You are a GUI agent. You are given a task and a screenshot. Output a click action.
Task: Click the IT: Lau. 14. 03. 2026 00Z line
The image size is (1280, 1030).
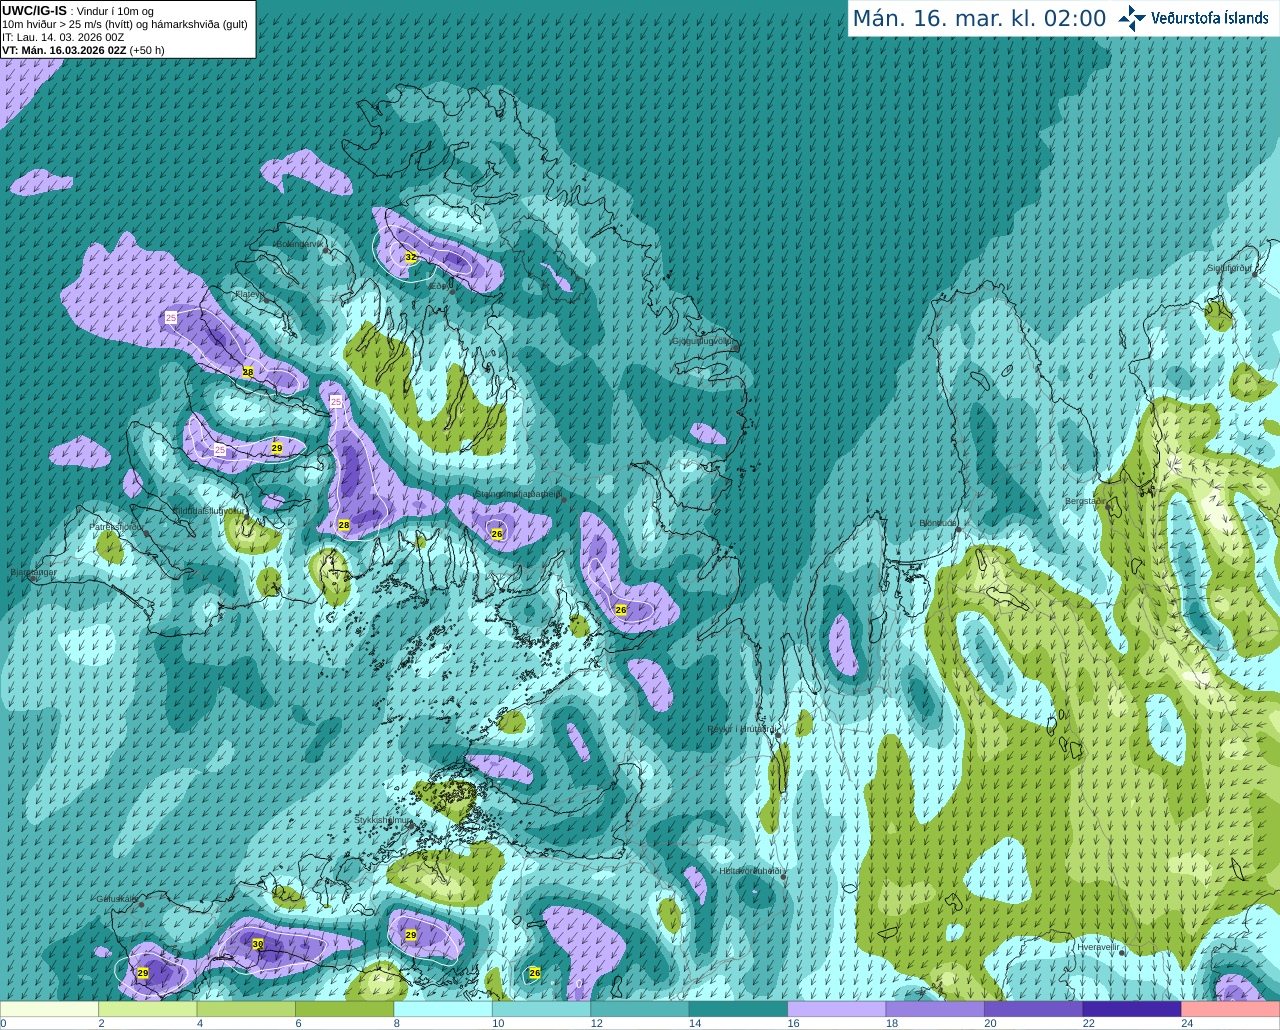pyautogui.click(x=63, y=37)
